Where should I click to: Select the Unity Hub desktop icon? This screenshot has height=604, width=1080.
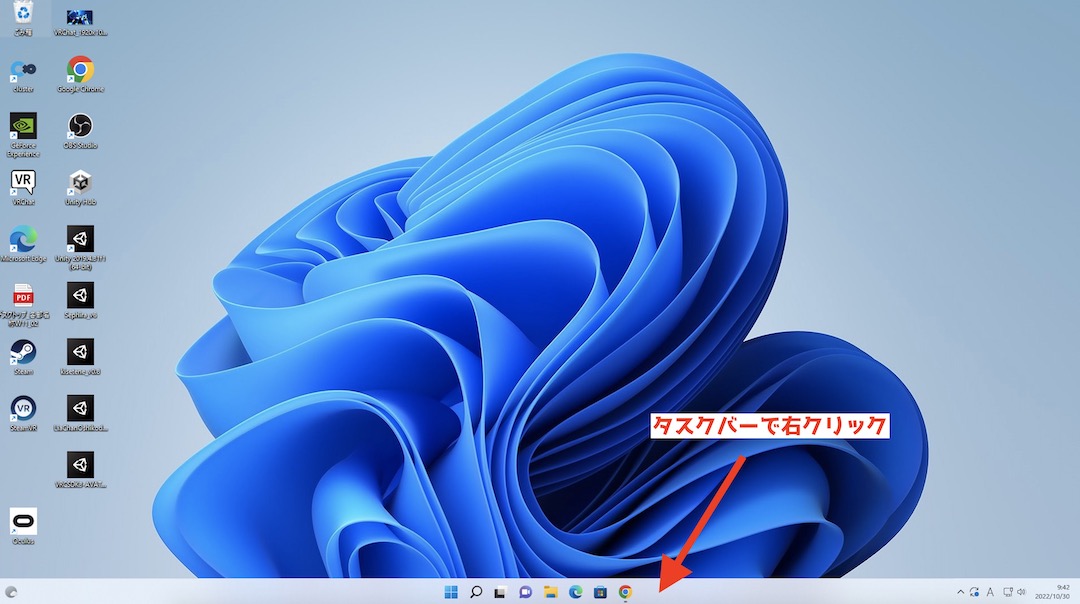[80, 184]
